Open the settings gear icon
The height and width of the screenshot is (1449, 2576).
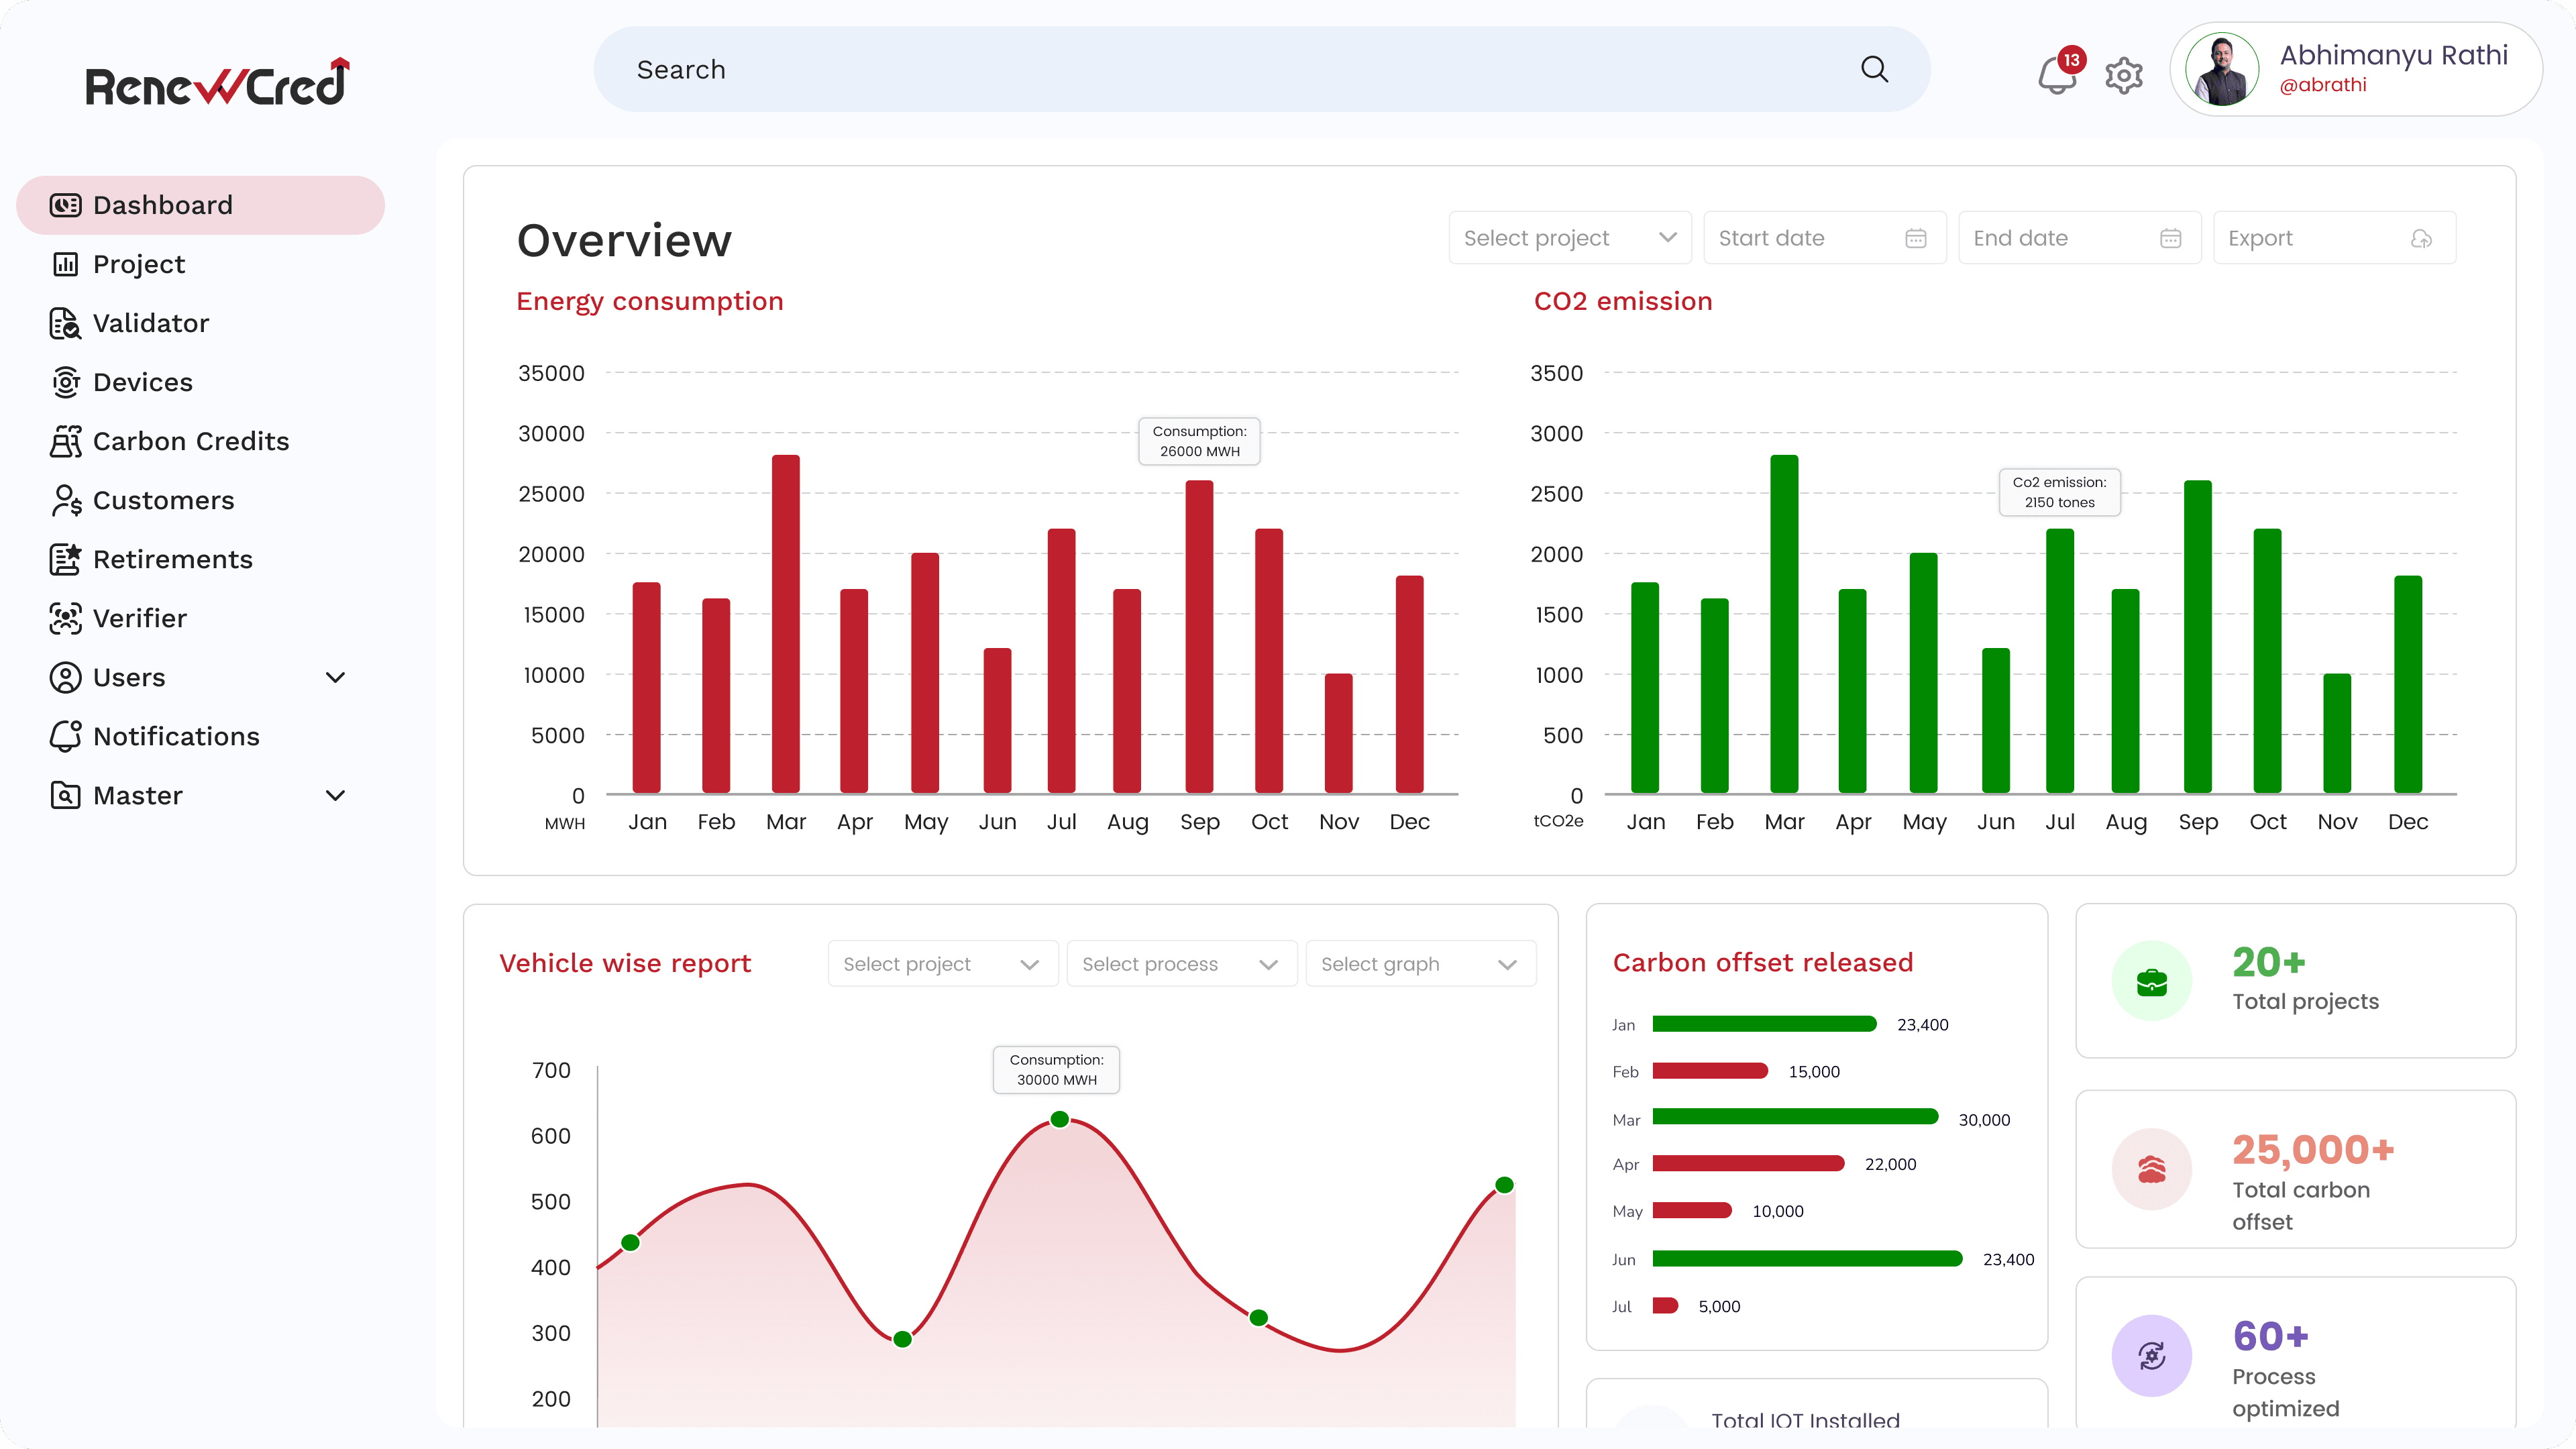pyautogui.click(x=2123, y=75)
